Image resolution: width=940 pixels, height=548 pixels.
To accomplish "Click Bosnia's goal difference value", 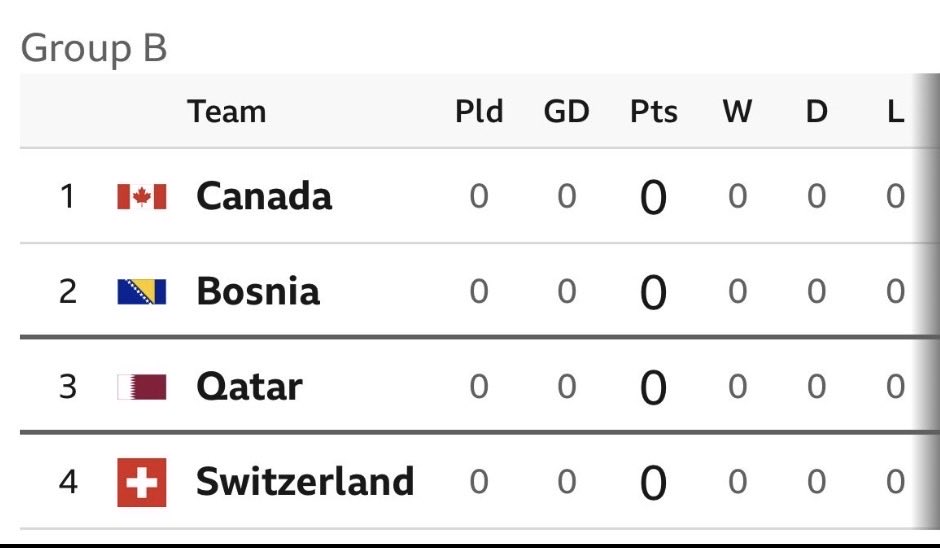I will (567, 292).
